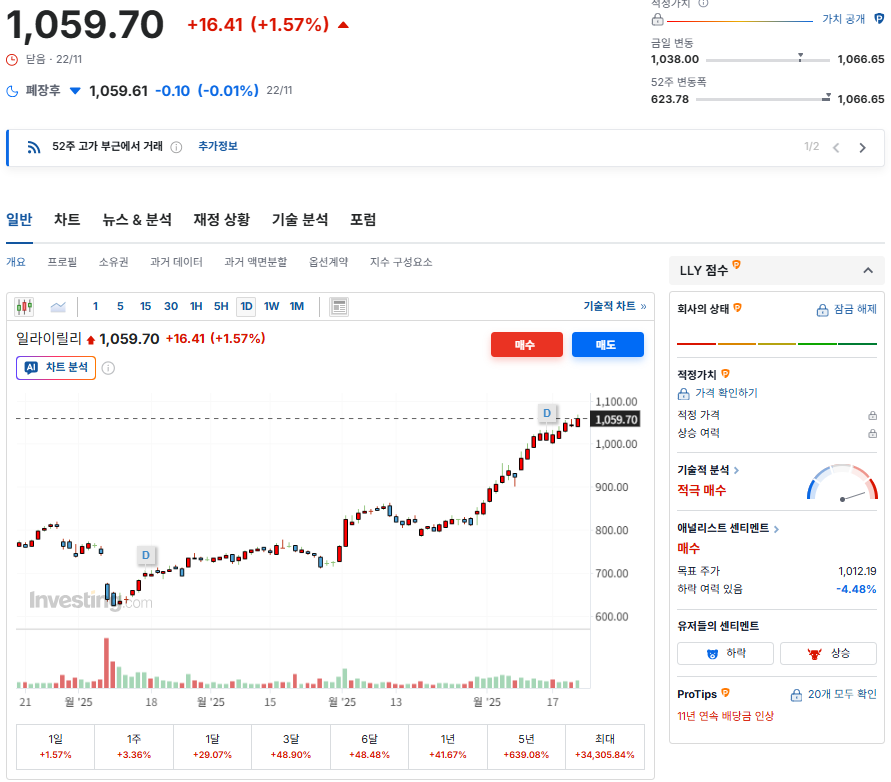Image resolution: width=891 pixels, height=782 pixels.
Task: Open the 기술 분석 tab
Action: (x=300, y=220)
